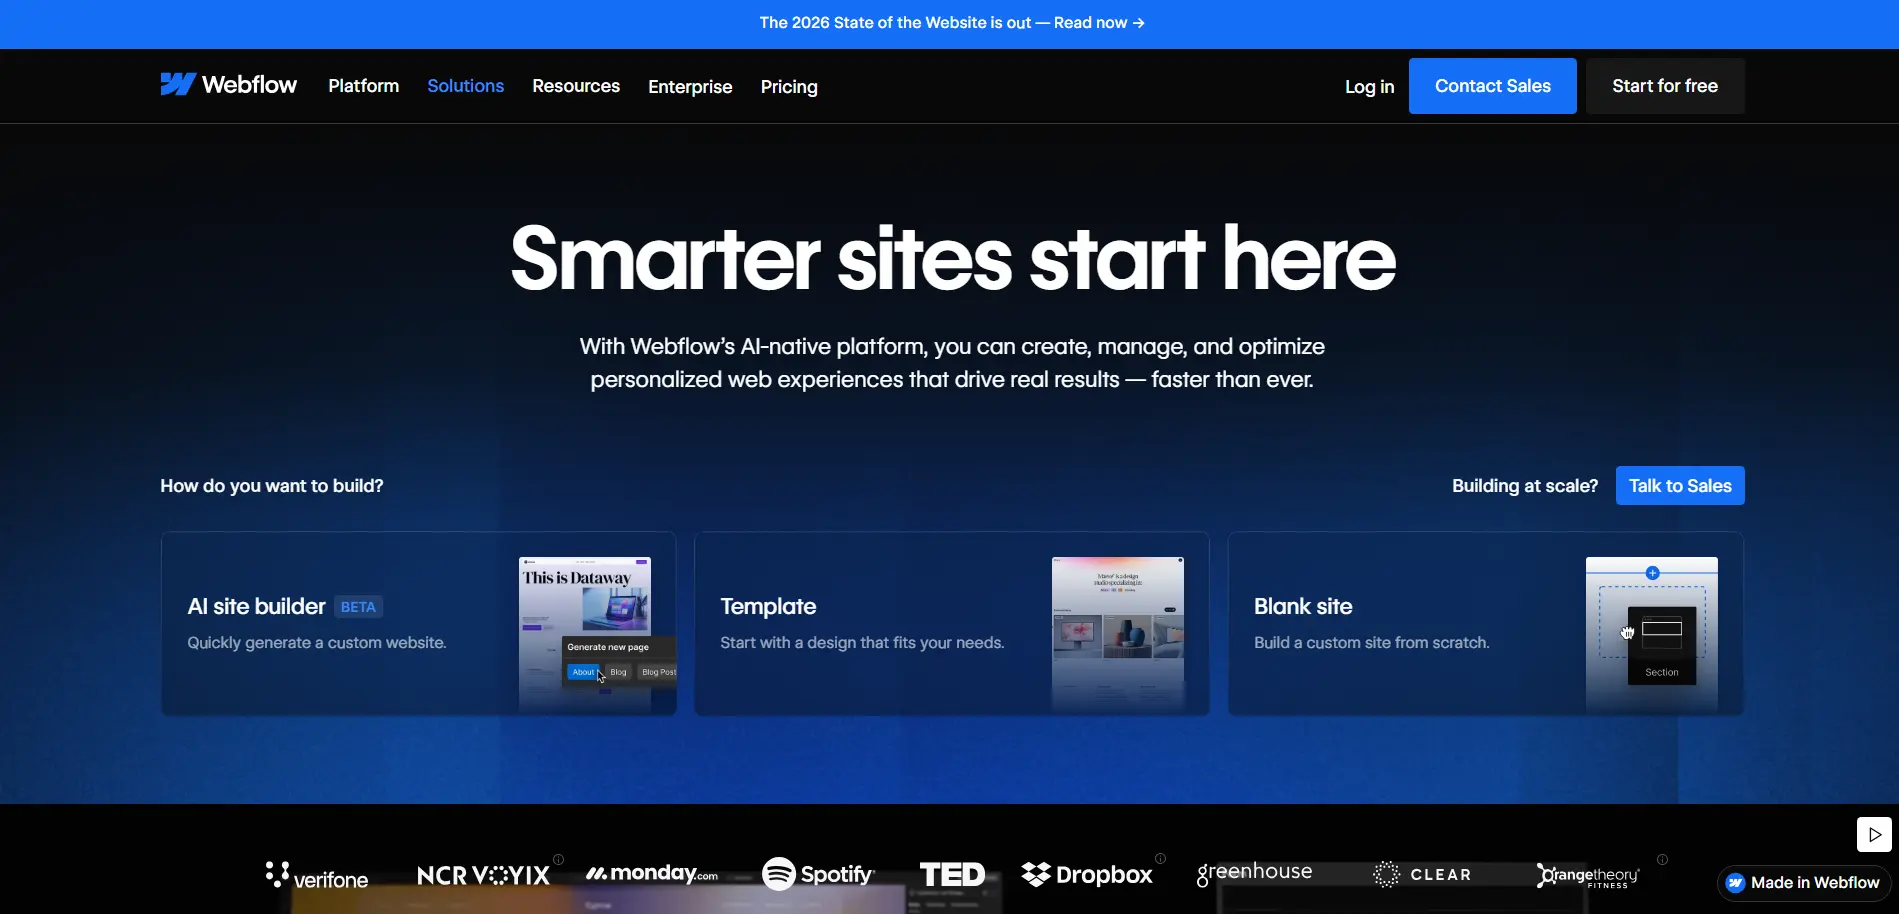This screenshot has height=914, width=1899.
Task: Click the CLEAR logo
Action: point(1423,873)
